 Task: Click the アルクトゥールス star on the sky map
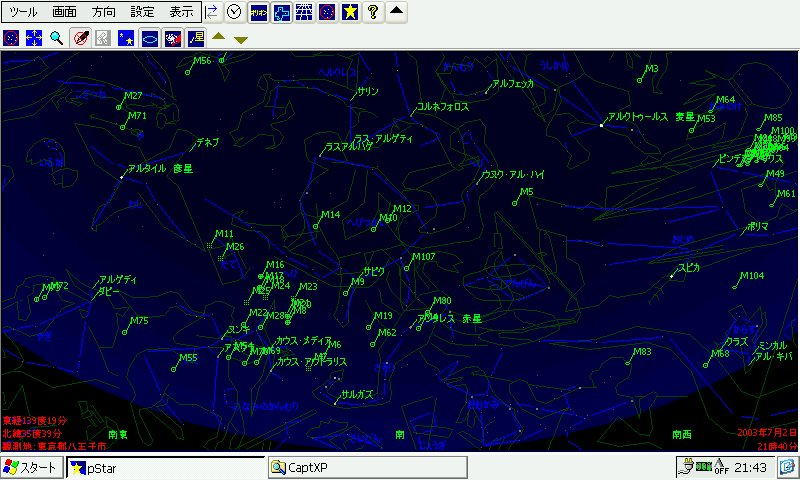coord(600,125)
